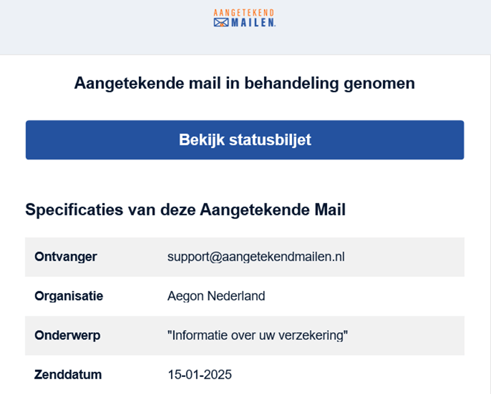Click the Onderwerp label

tap(67, 335)
